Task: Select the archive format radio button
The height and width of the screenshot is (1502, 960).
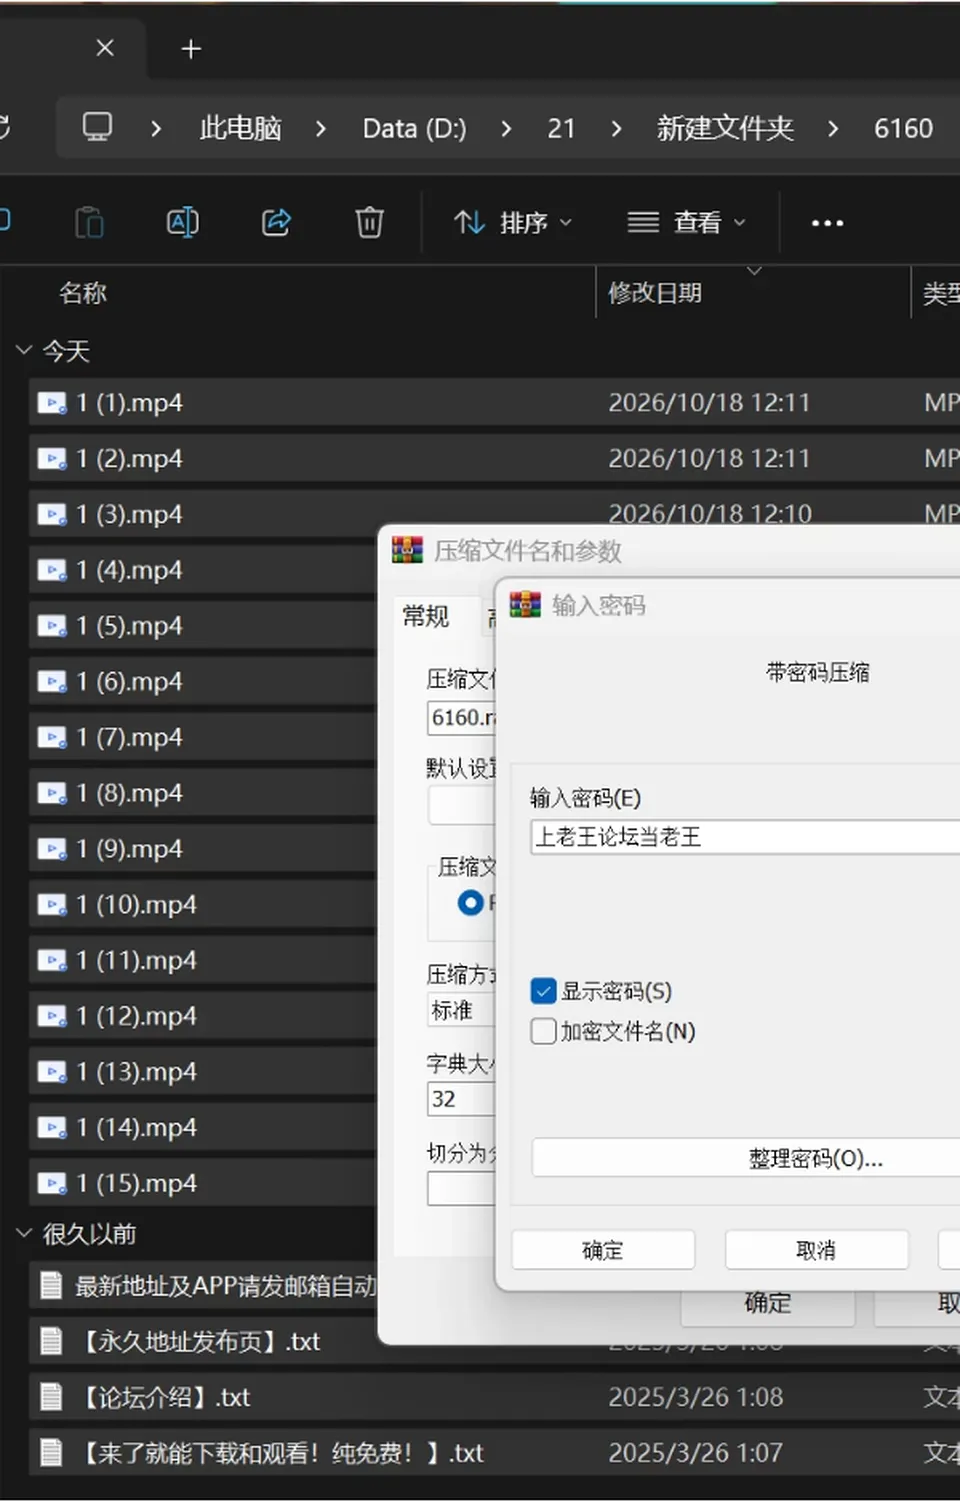Action: click(x=470, y=903)
